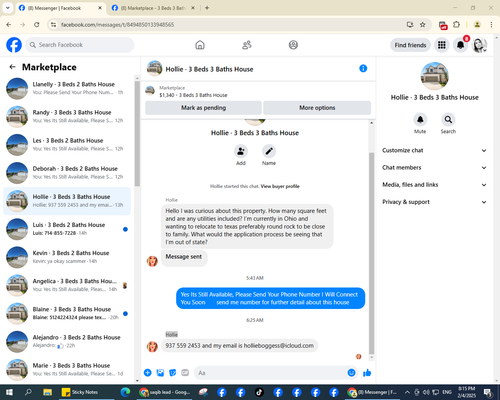Show hidden system tray icons
The image size is (500, 400).
pos(407,392)
